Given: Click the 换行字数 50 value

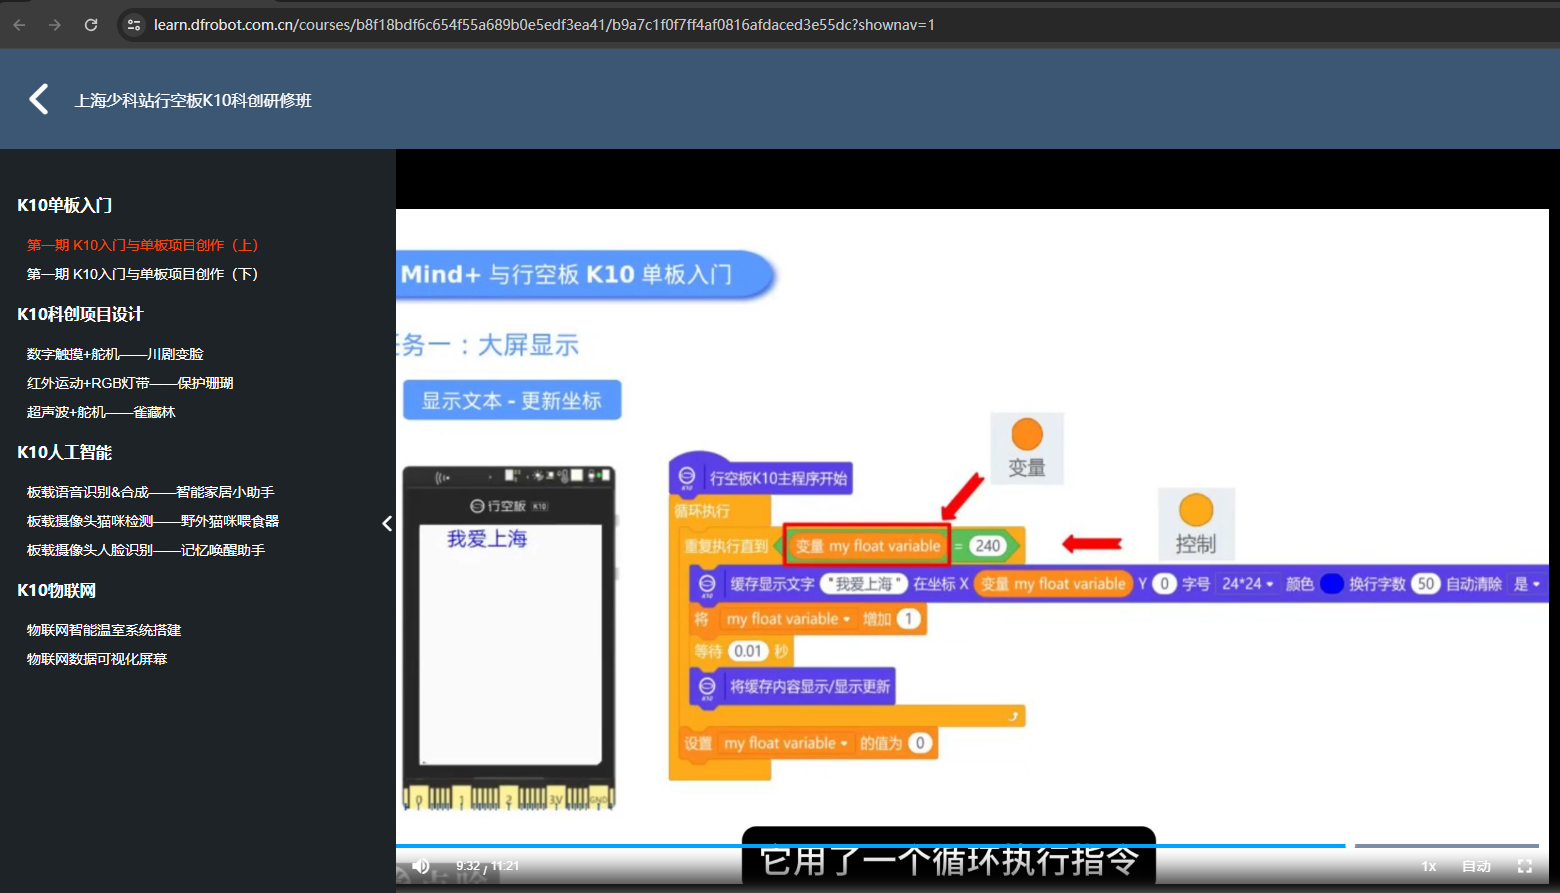Looking at the screenshot, I should tap(1426, 584).
